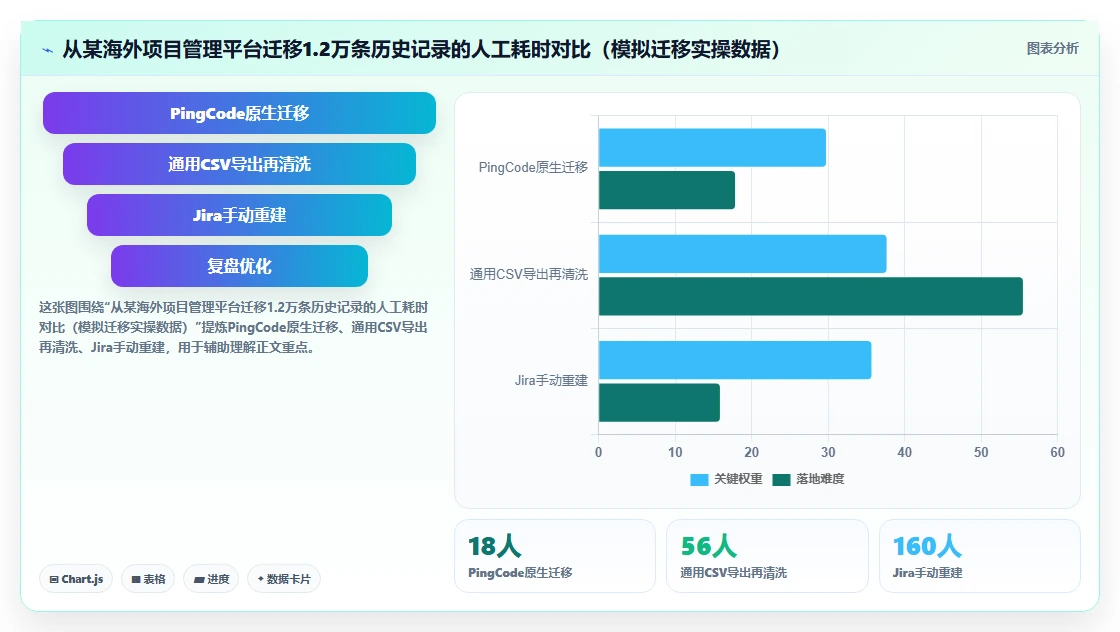Image resolution: width=1120 pixels, height=632 pixels.
Task: Click the main title about 1.2万条历史记录
Action: point(421,49)
